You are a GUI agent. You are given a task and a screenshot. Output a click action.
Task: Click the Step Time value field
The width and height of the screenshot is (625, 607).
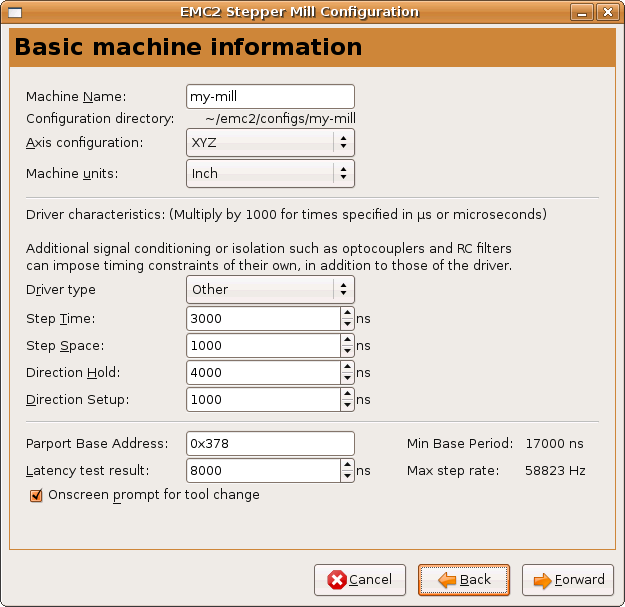pos(263,318)
